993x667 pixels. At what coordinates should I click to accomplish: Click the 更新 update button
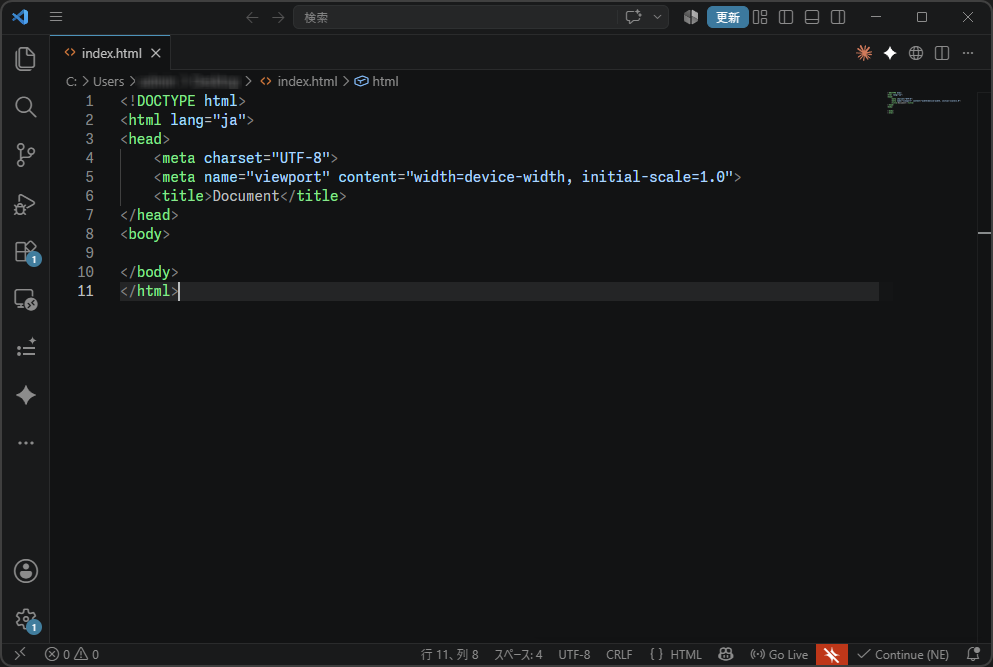(727, 17)
